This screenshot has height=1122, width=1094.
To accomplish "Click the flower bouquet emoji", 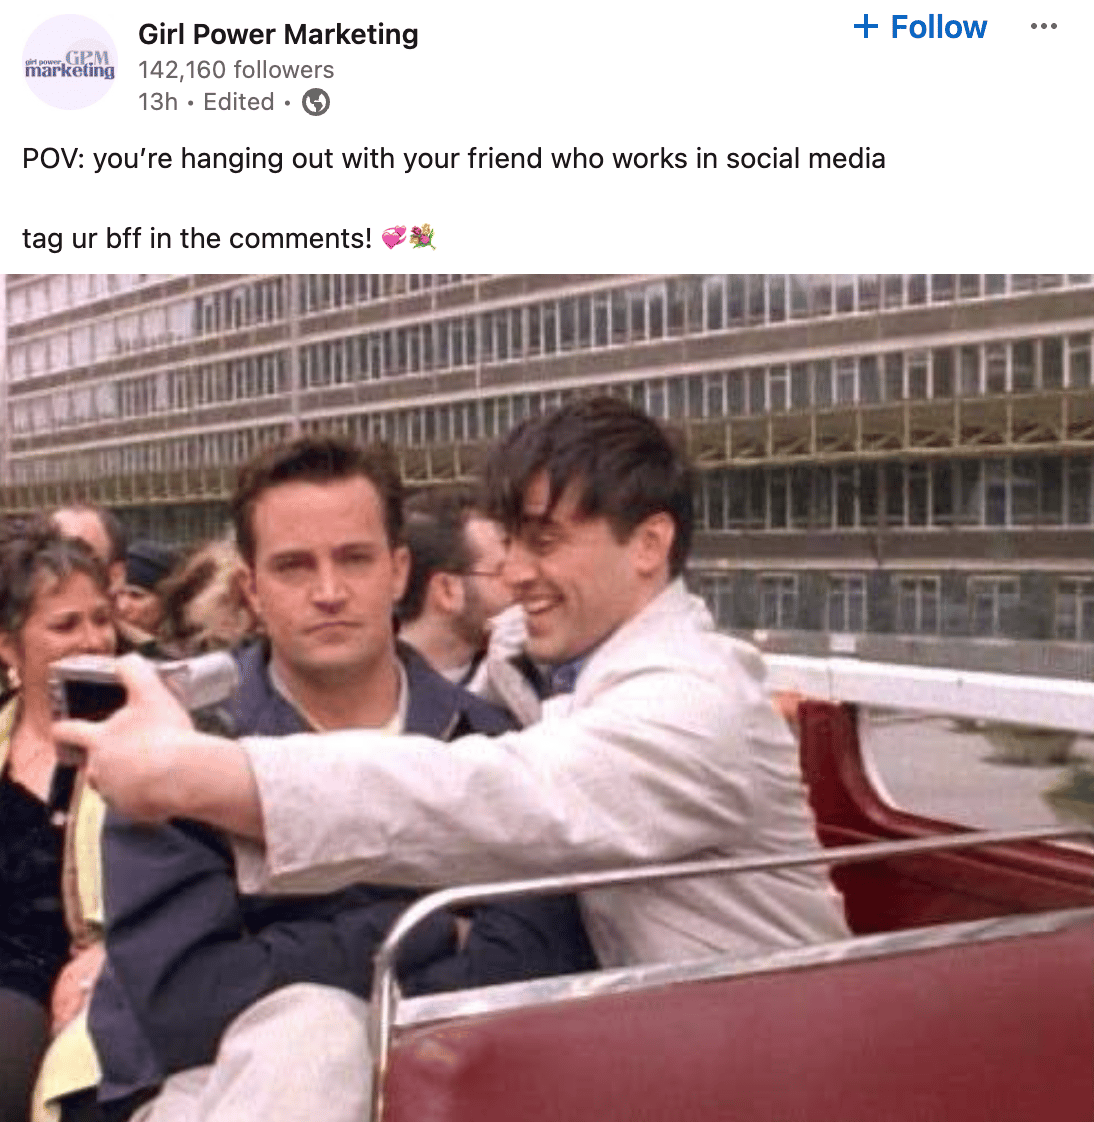I will [x=422, y=237].
